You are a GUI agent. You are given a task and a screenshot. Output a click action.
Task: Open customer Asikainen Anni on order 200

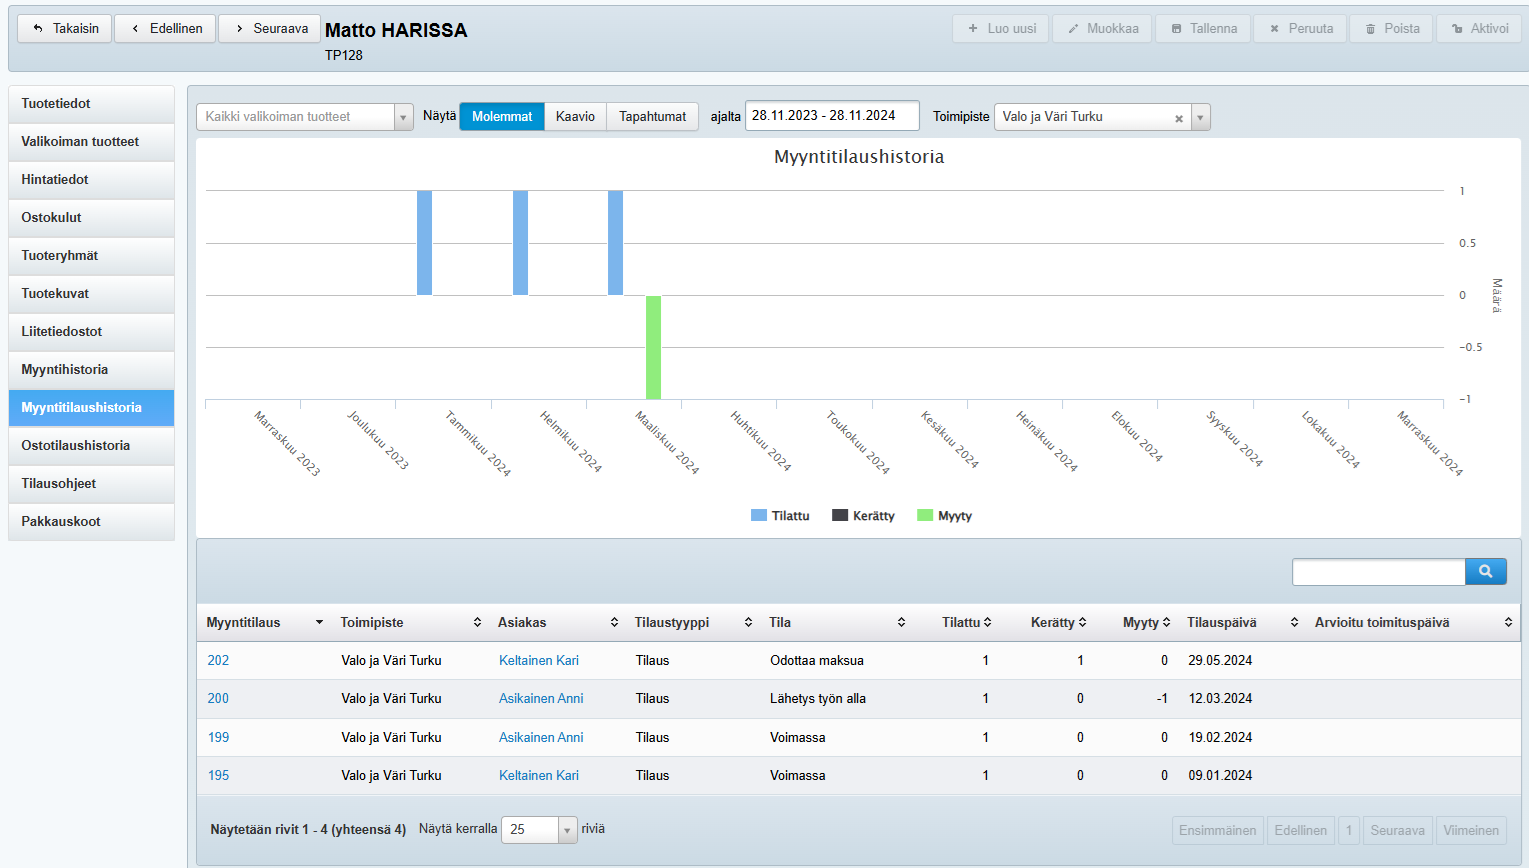point(541,698)
